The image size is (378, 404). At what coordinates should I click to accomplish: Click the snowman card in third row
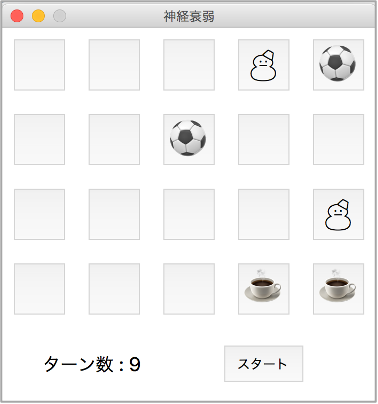tap(338, 214)
